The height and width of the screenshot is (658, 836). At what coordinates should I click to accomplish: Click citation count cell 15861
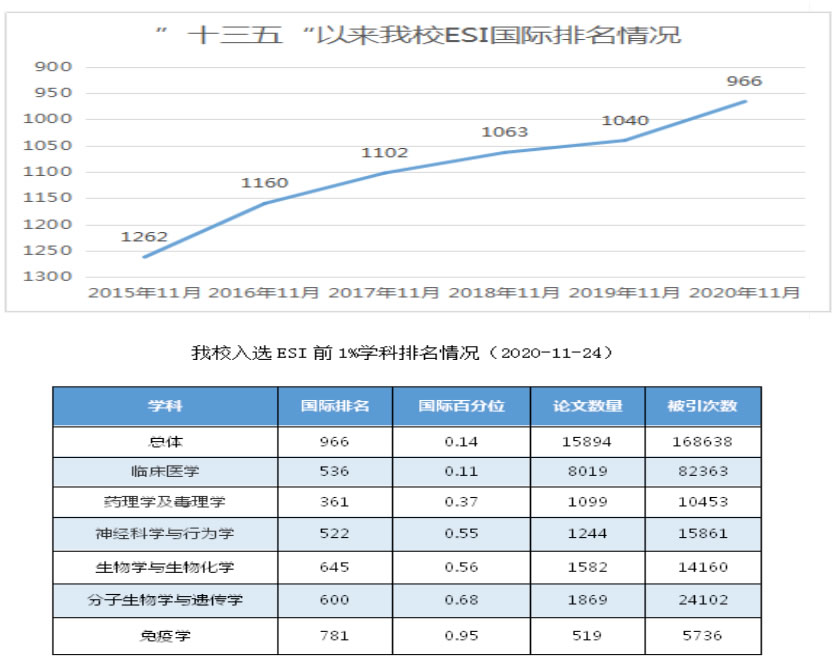click(703, 534)
